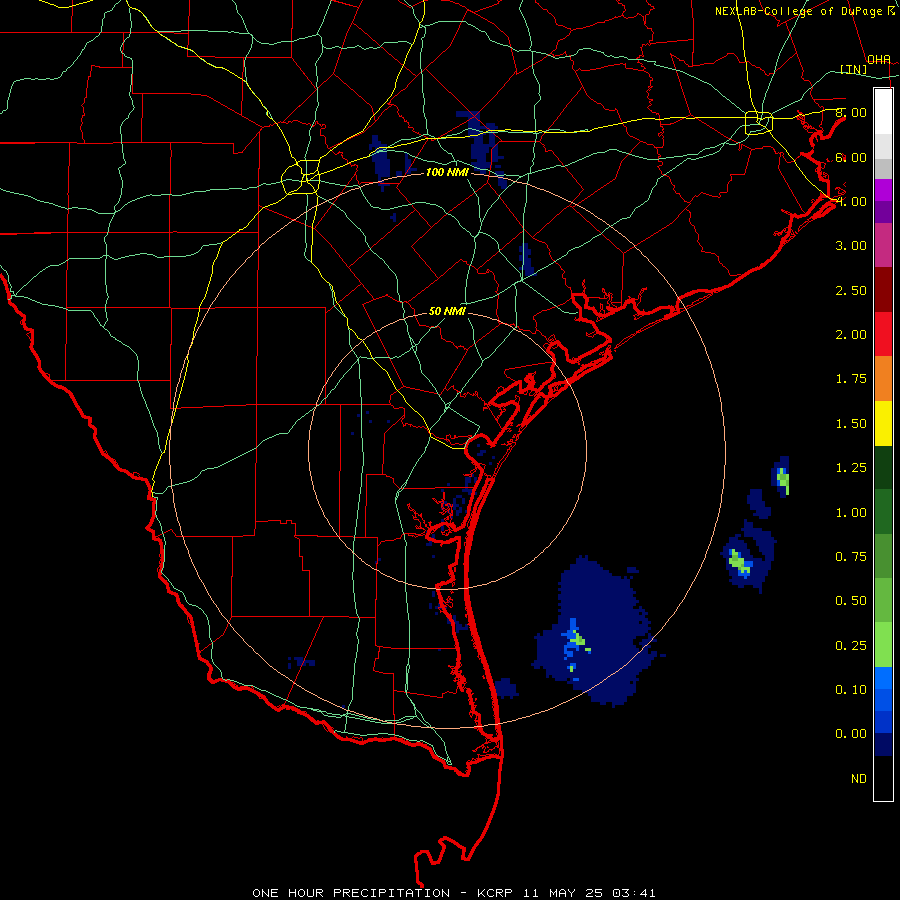Click the lightest green legend swatch
Screen dimensions: 900x900
pos(883,645)
